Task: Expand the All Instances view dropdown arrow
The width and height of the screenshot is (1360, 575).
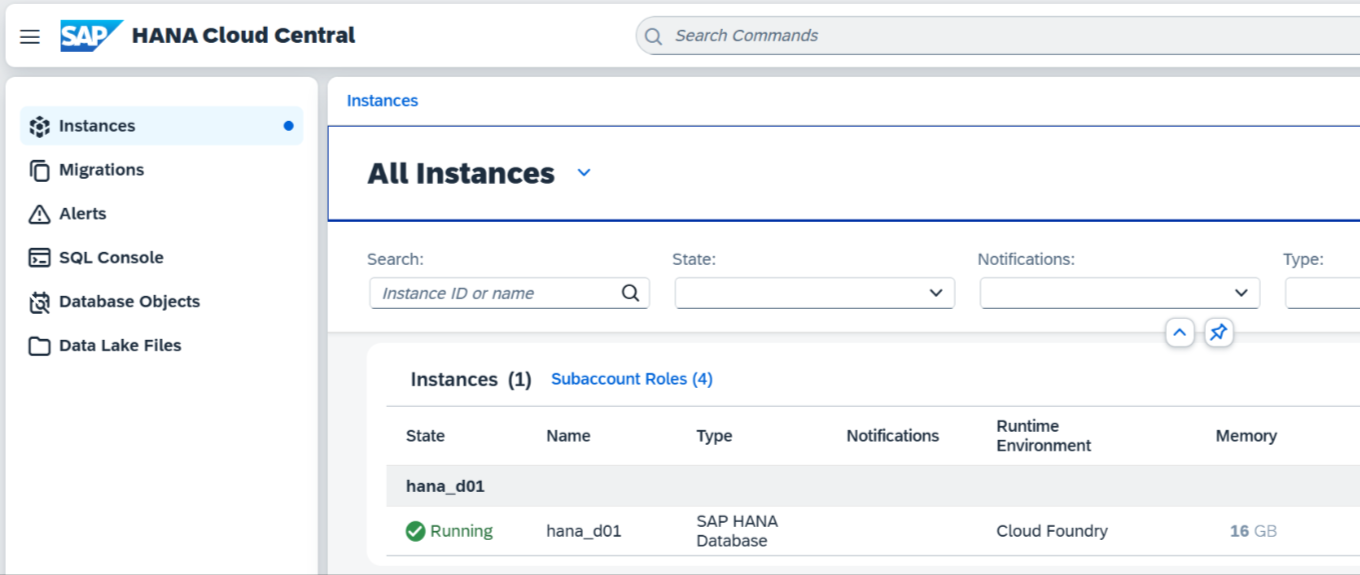Action: click(x=584, y=173)
